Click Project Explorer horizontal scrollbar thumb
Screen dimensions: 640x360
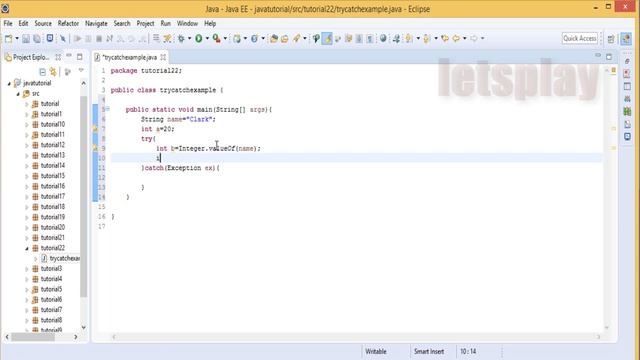tap(33, 337)
